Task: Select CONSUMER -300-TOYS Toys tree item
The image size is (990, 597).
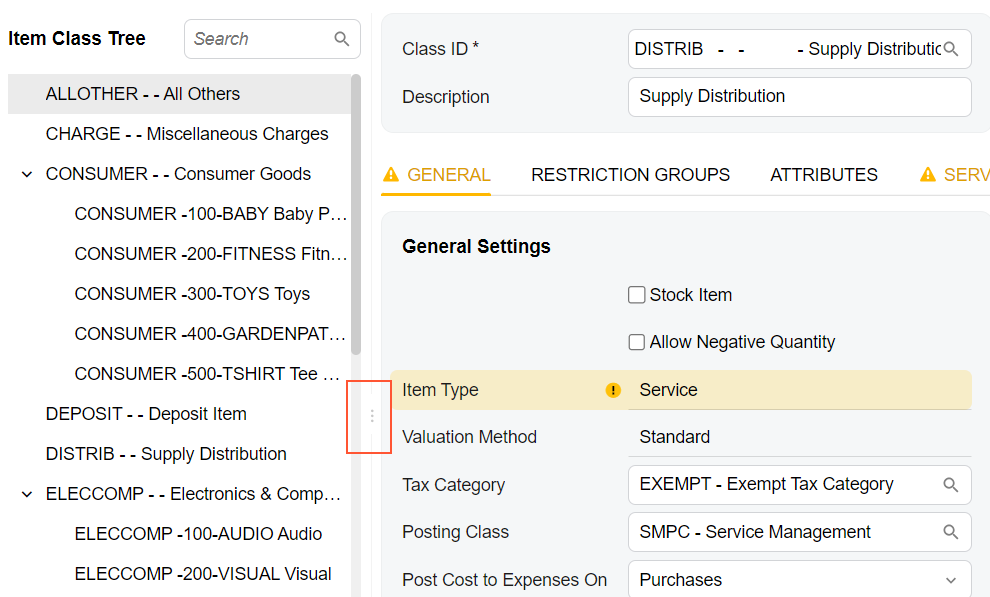Action: 192,294
